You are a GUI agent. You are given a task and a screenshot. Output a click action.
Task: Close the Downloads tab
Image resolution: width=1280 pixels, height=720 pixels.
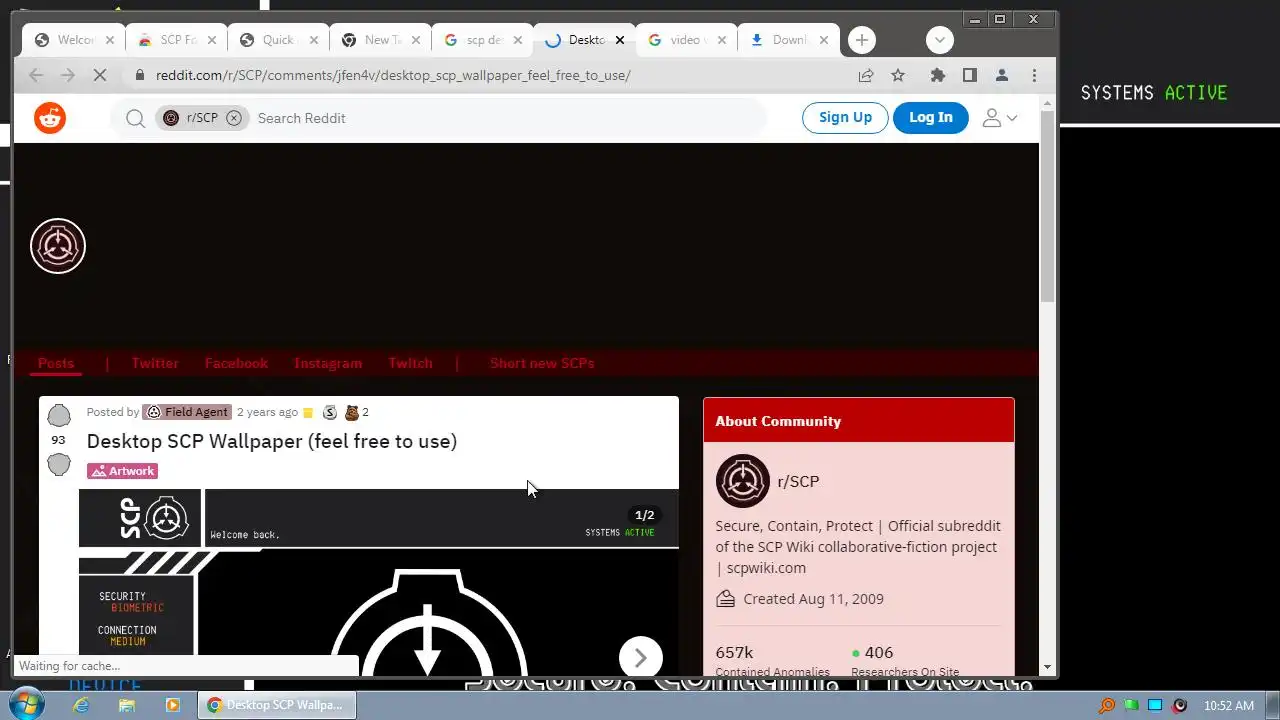824,40
